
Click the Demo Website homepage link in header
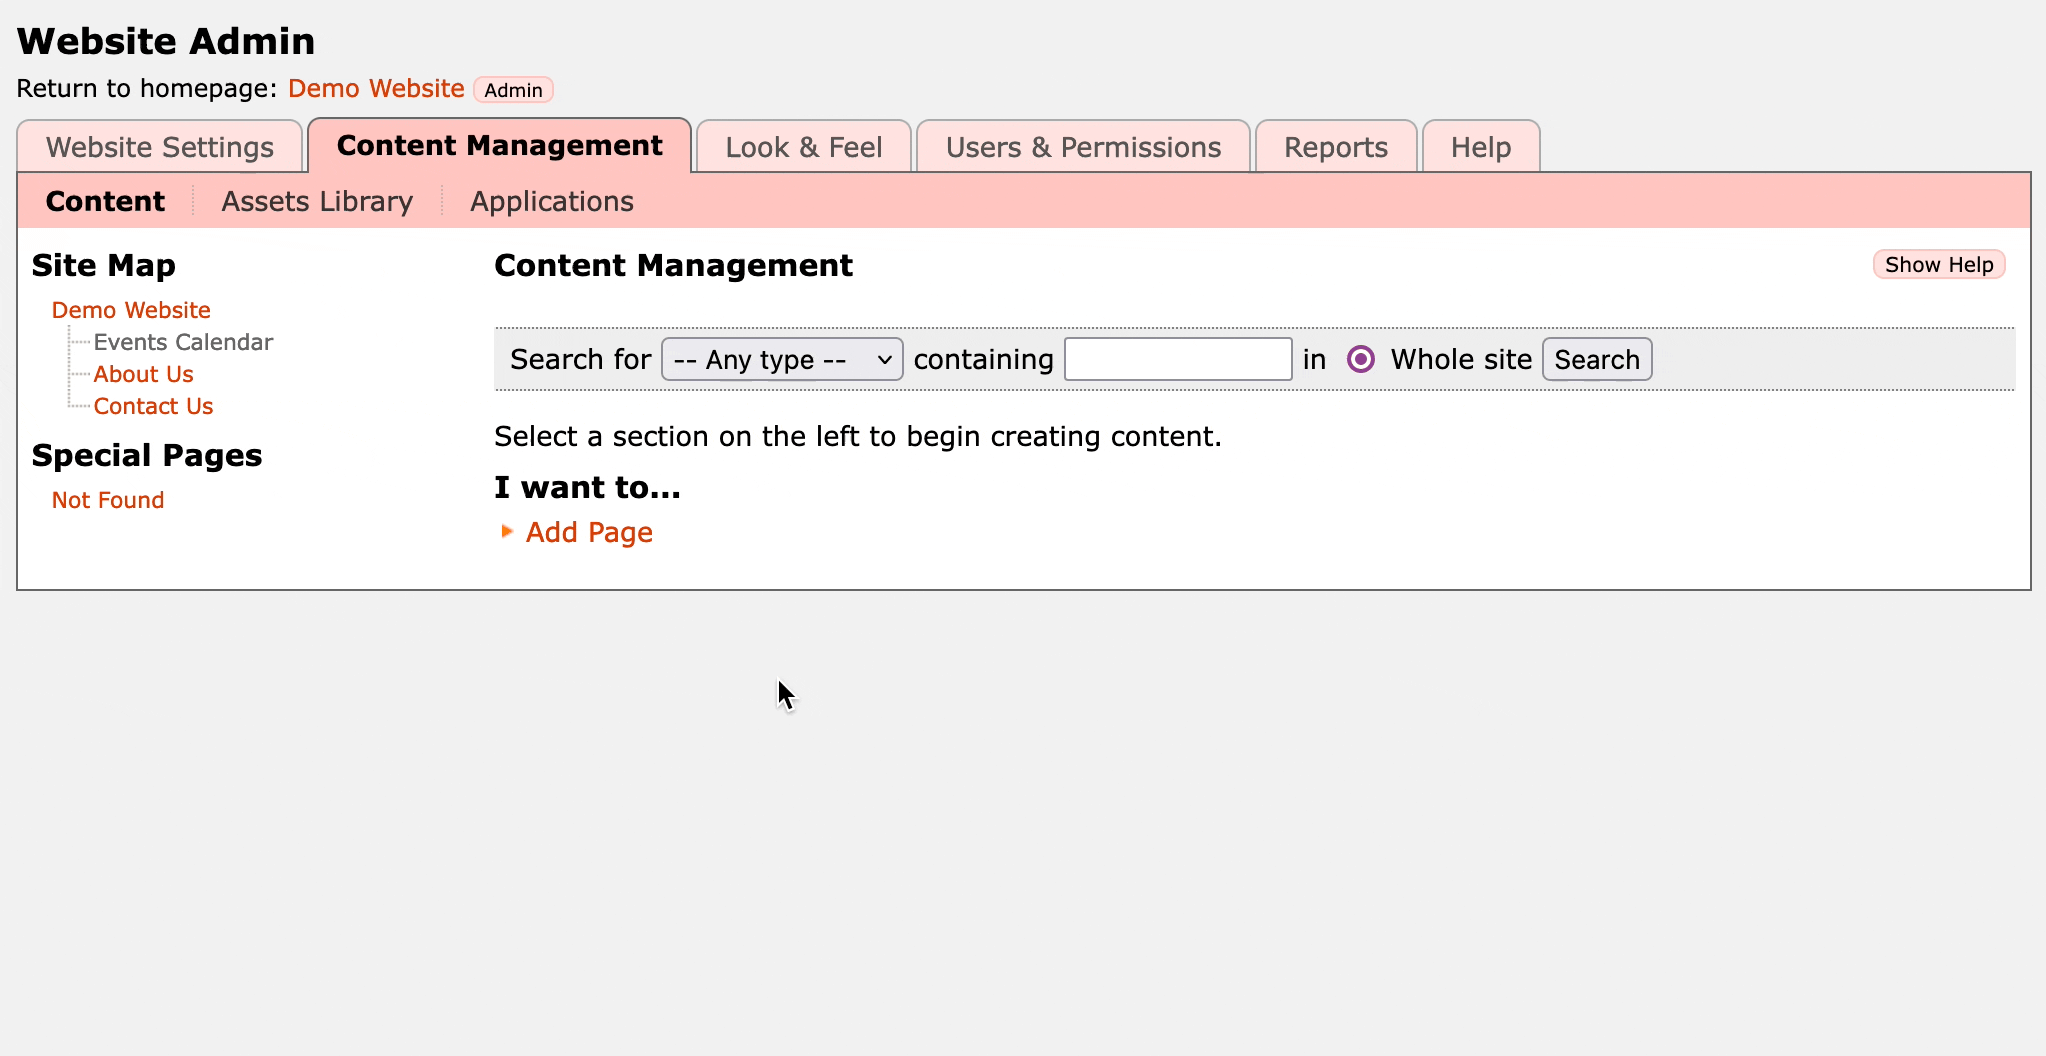click(376, 89)
